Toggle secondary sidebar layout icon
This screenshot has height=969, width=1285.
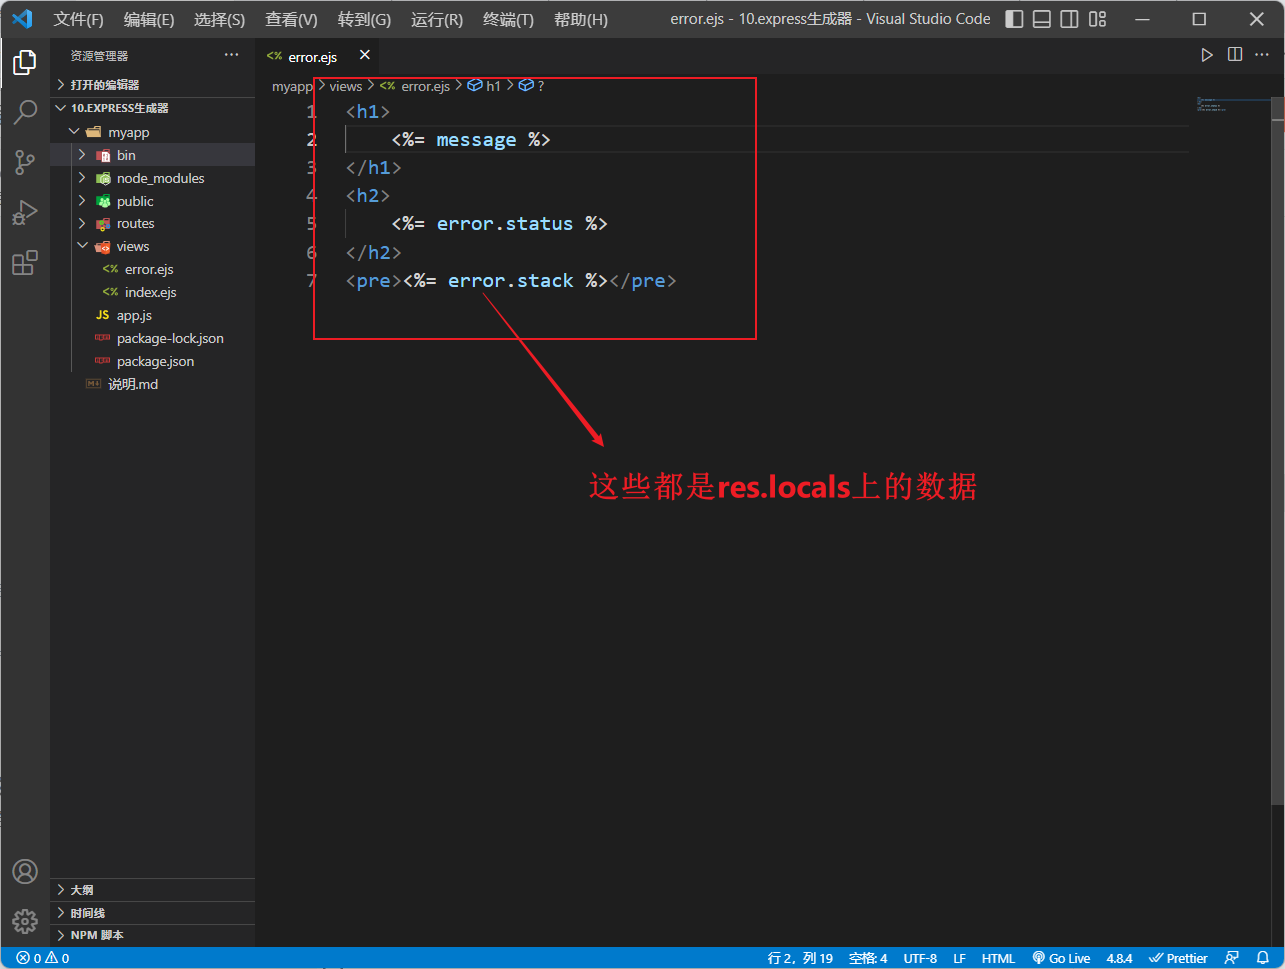(1070, 19)
